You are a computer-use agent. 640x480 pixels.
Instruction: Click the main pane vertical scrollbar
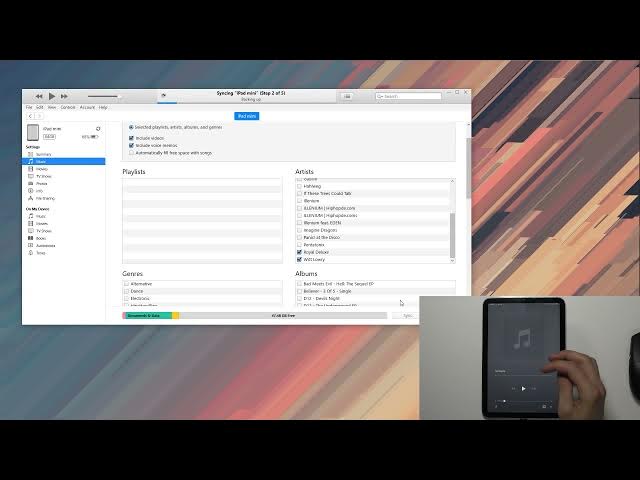point(469,168)
